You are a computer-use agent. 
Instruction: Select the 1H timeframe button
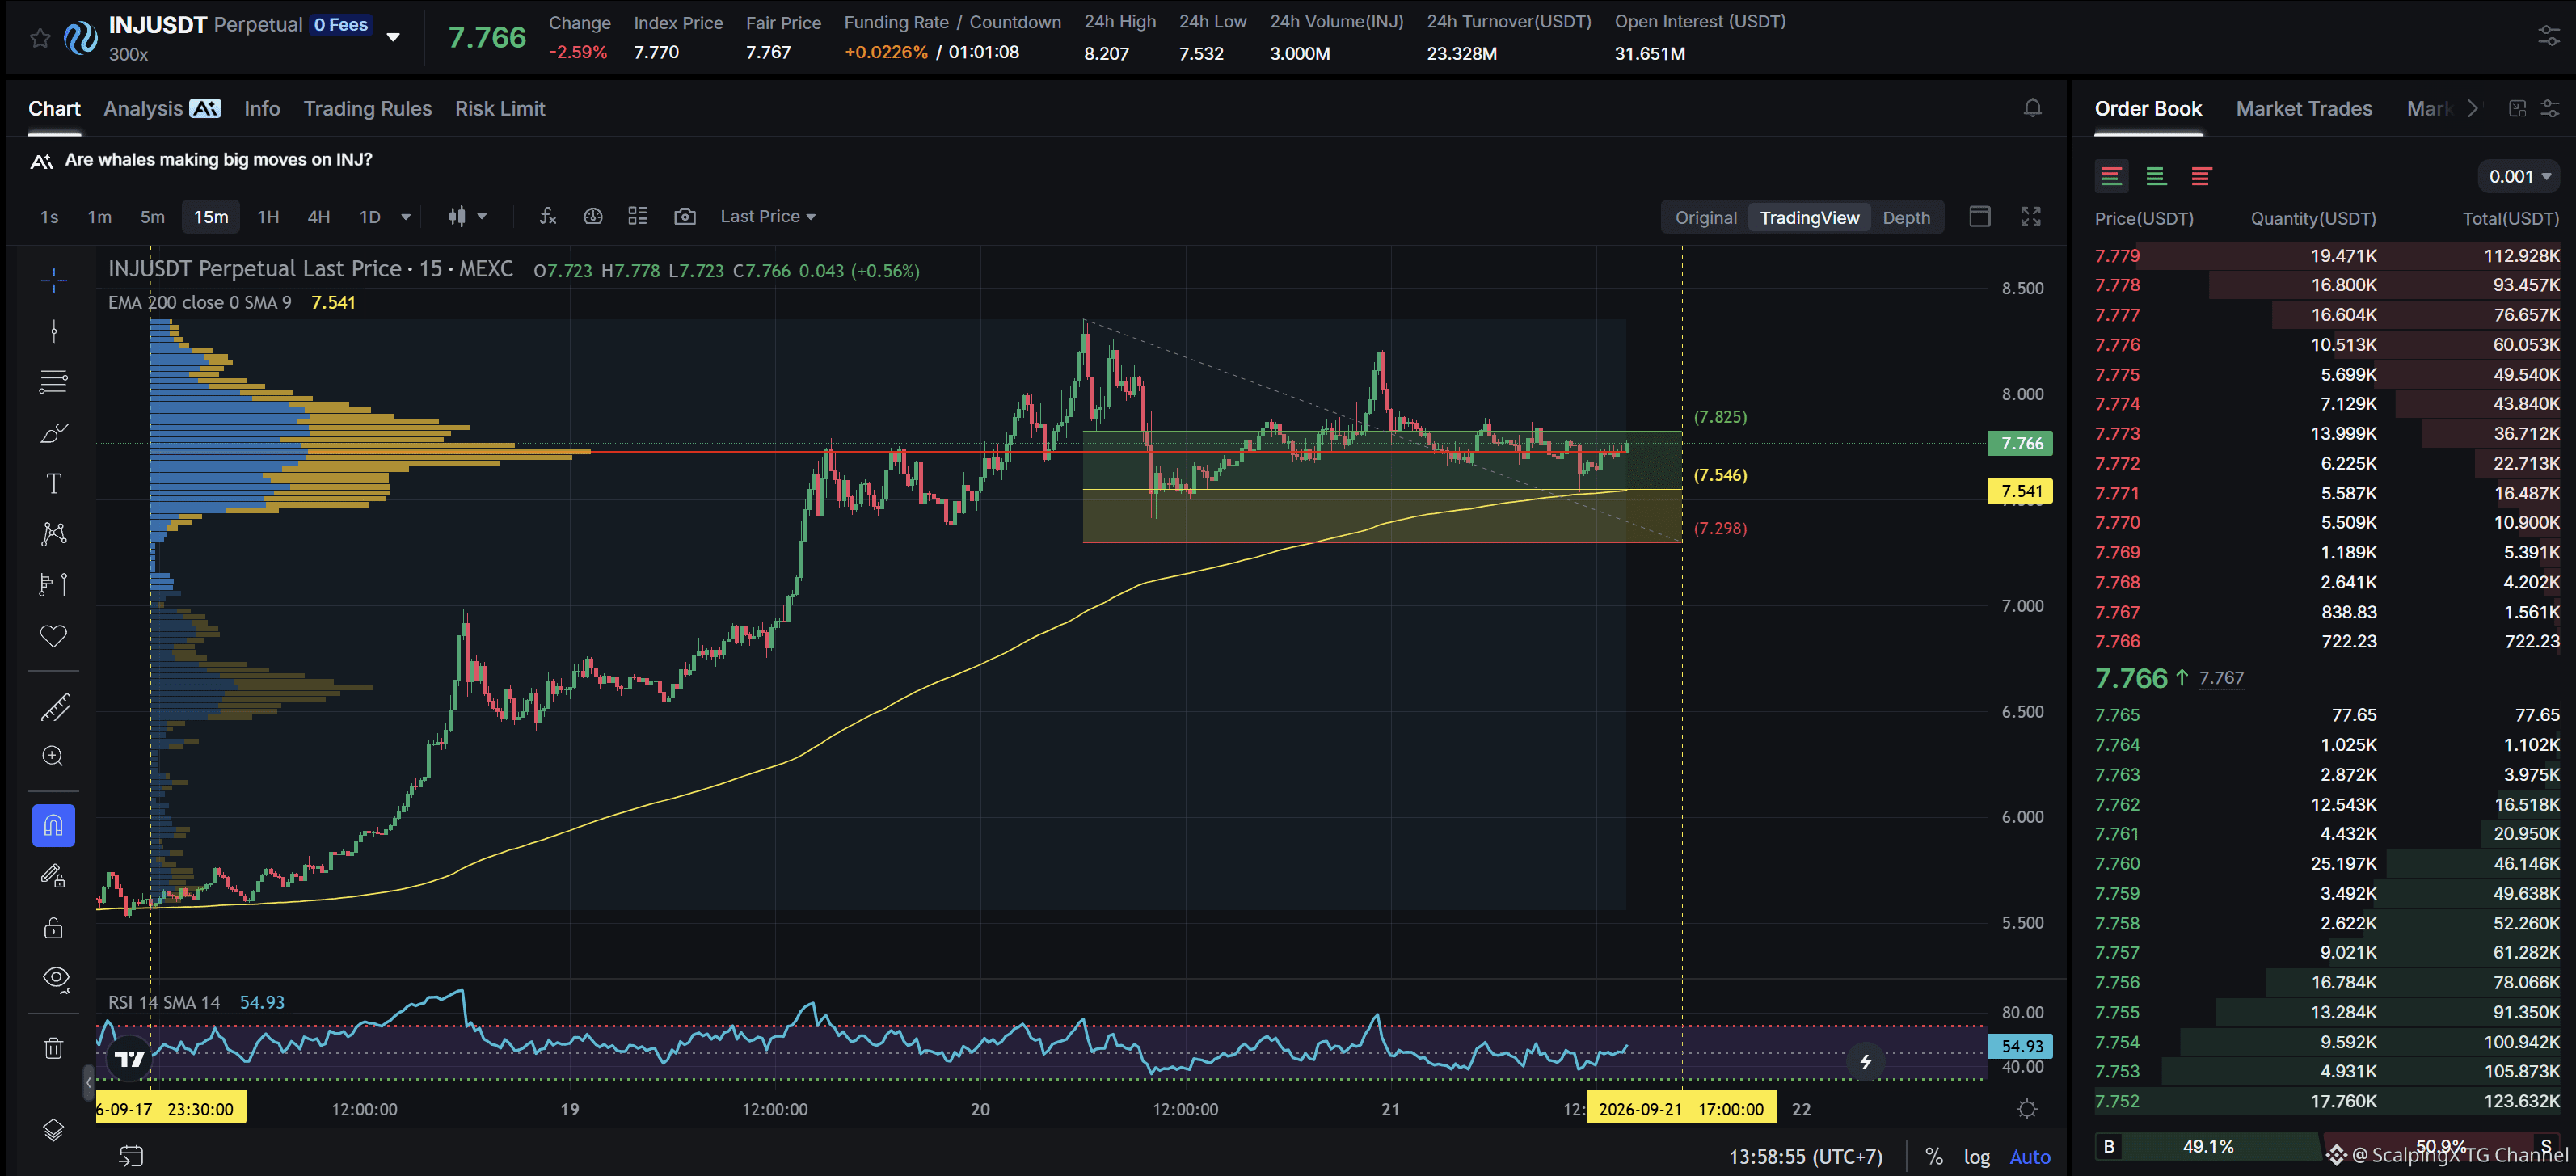[268, 216]
